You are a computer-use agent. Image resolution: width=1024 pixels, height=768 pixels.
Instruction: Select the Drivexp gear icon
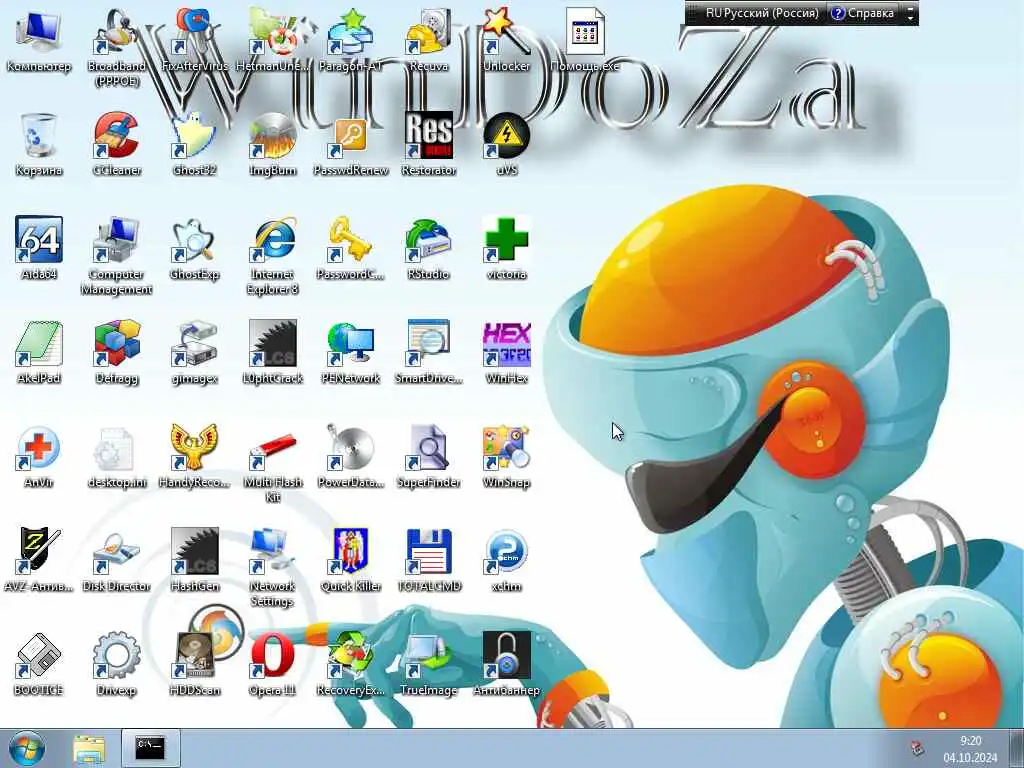coord(116,664)
